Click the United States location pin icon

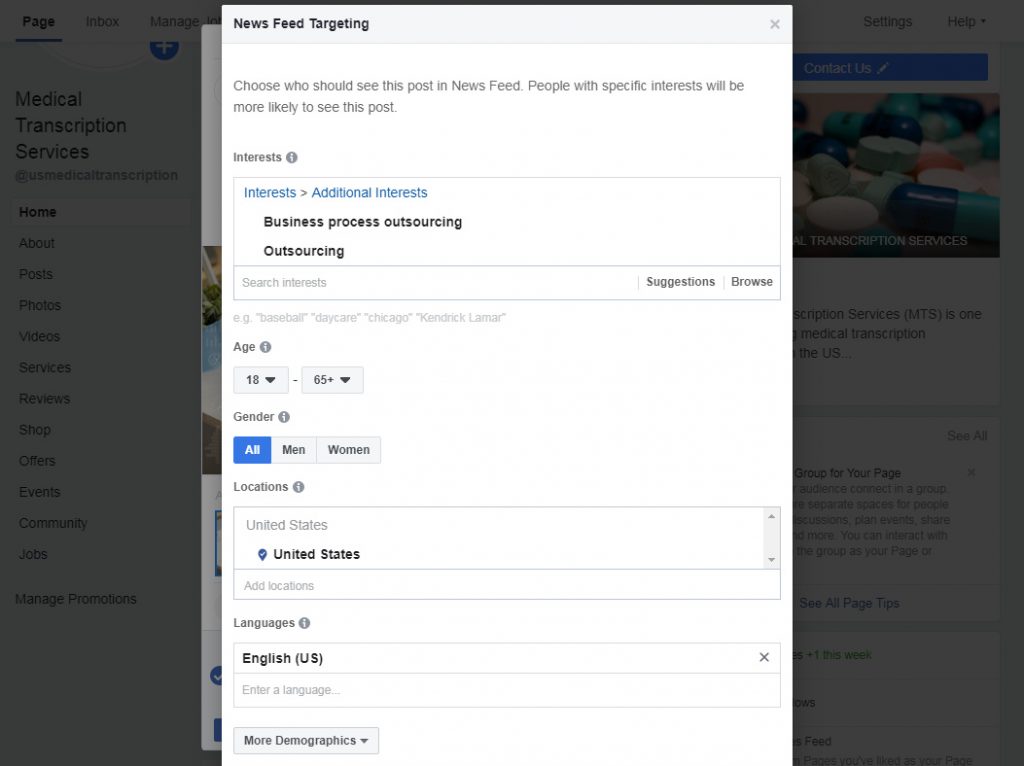pyautogui.click(x=262, y=554)
